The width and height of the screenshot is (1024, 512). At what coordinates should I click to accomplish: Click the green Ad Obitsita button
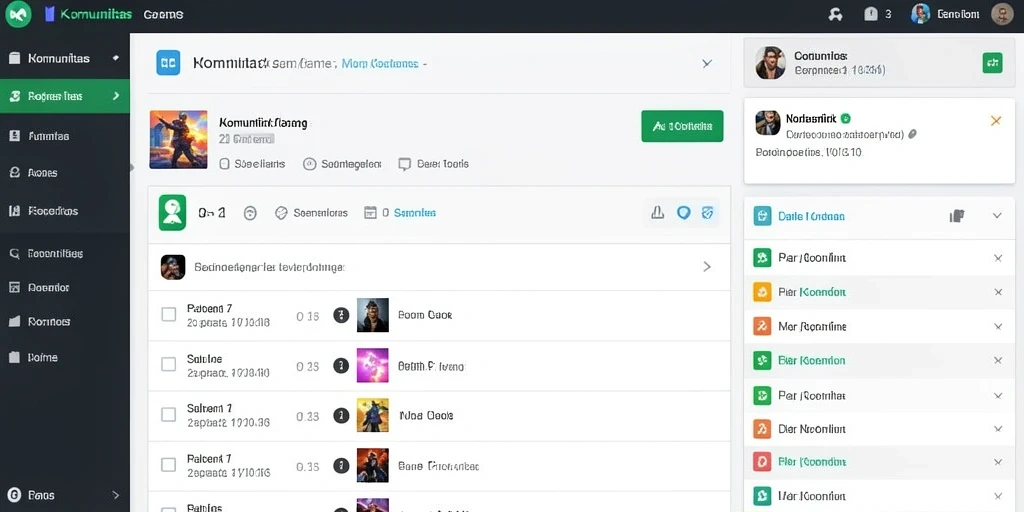tap(682, 126)
